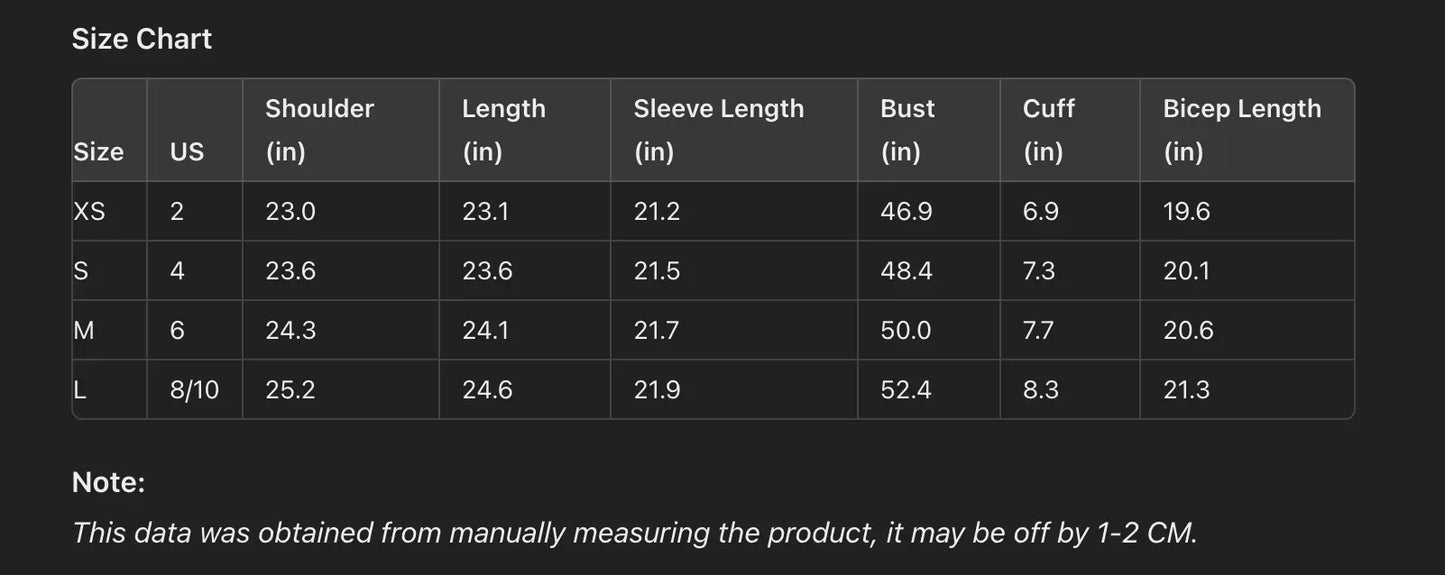The height and width of the screenshot is (575, 1445).
Task: Click the Size Chart heading
Action: 142,39
